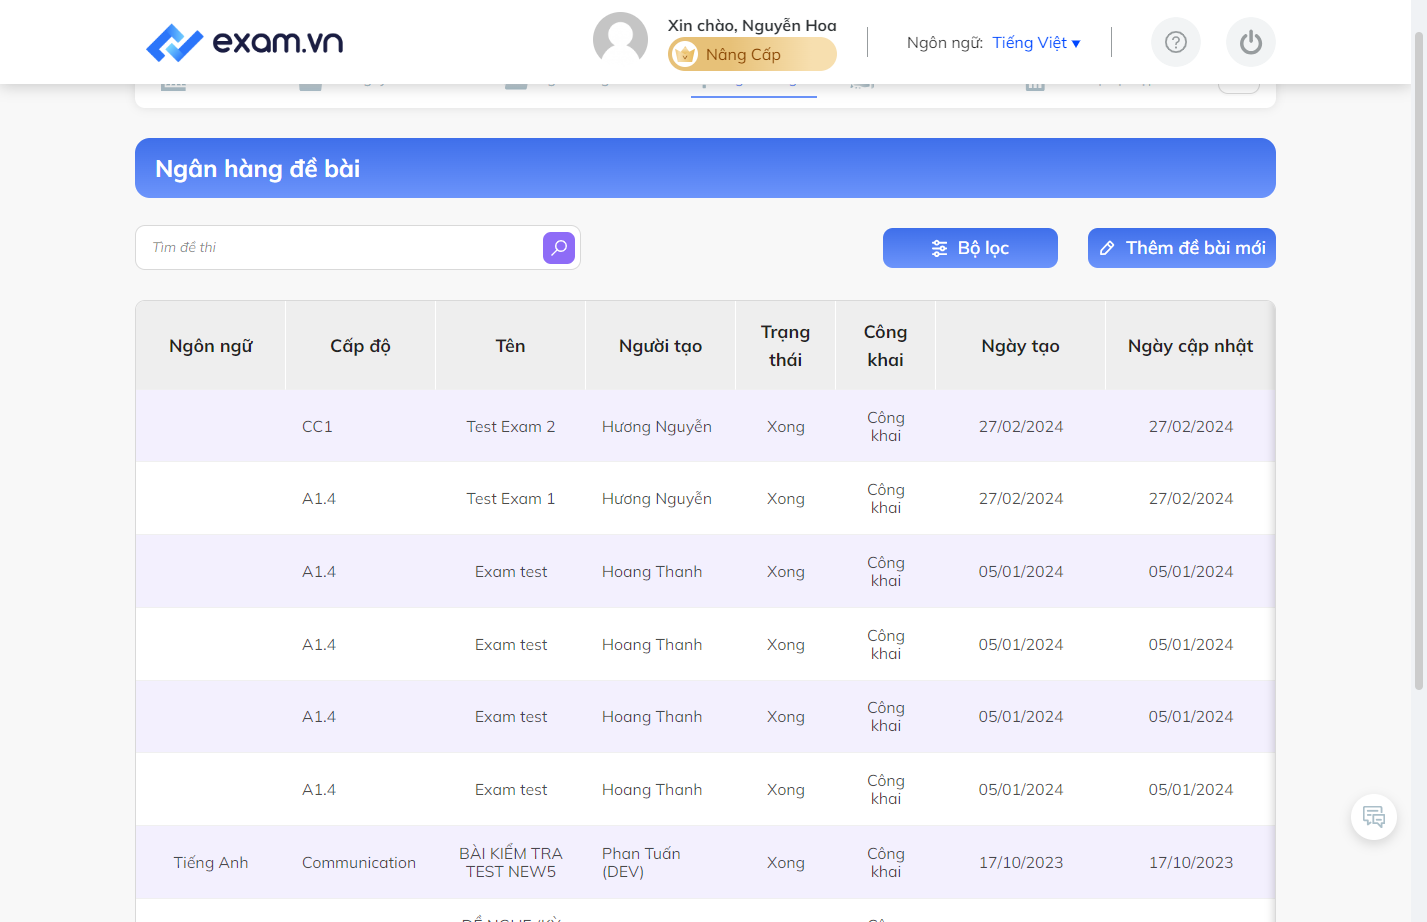Click the Nâng Cấp upgrade button
The image size is (1427, 922).
point(752,54)
